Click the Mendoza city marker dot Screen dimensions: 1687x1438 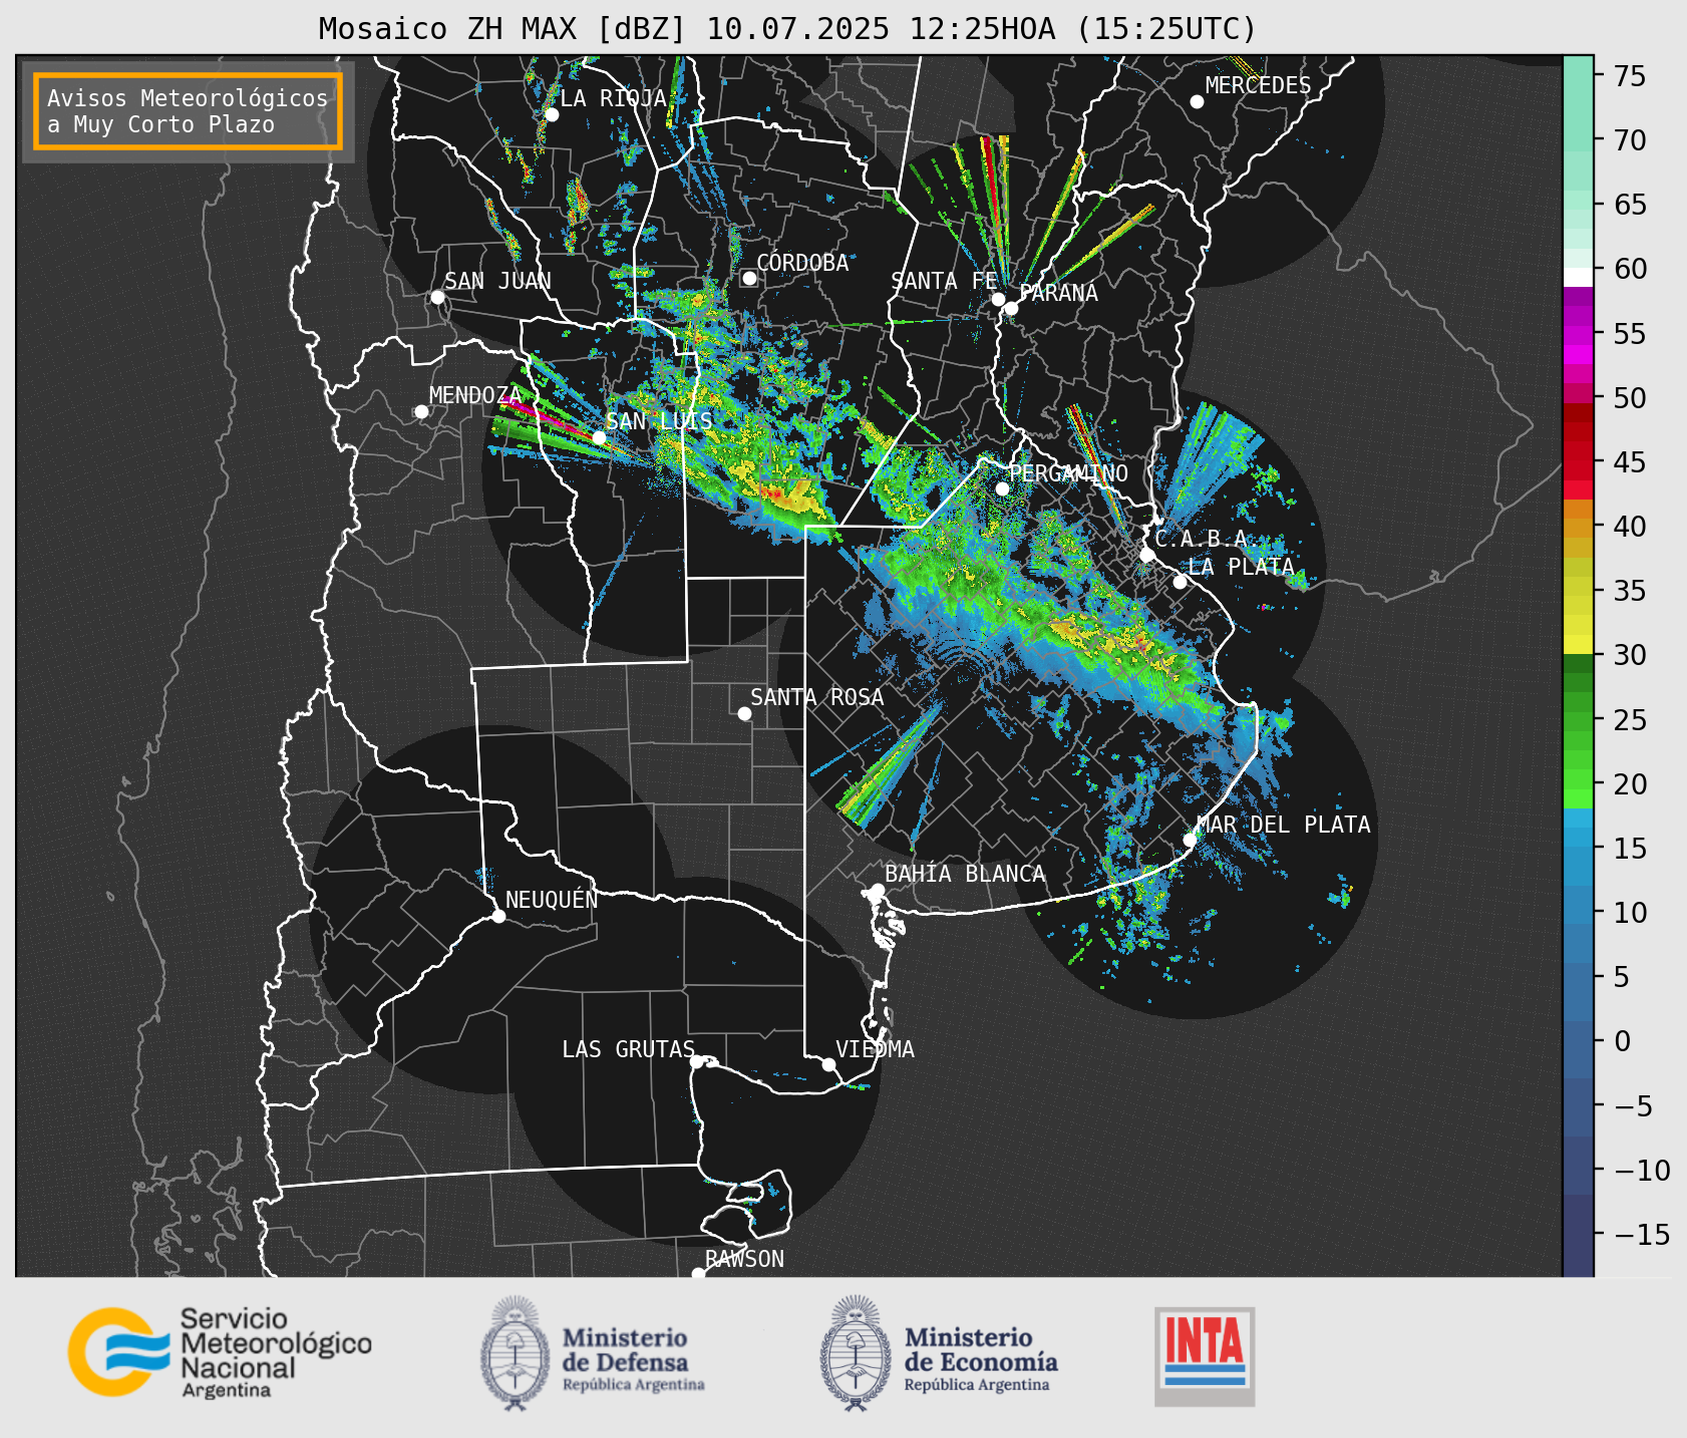[x=422, y=412]
